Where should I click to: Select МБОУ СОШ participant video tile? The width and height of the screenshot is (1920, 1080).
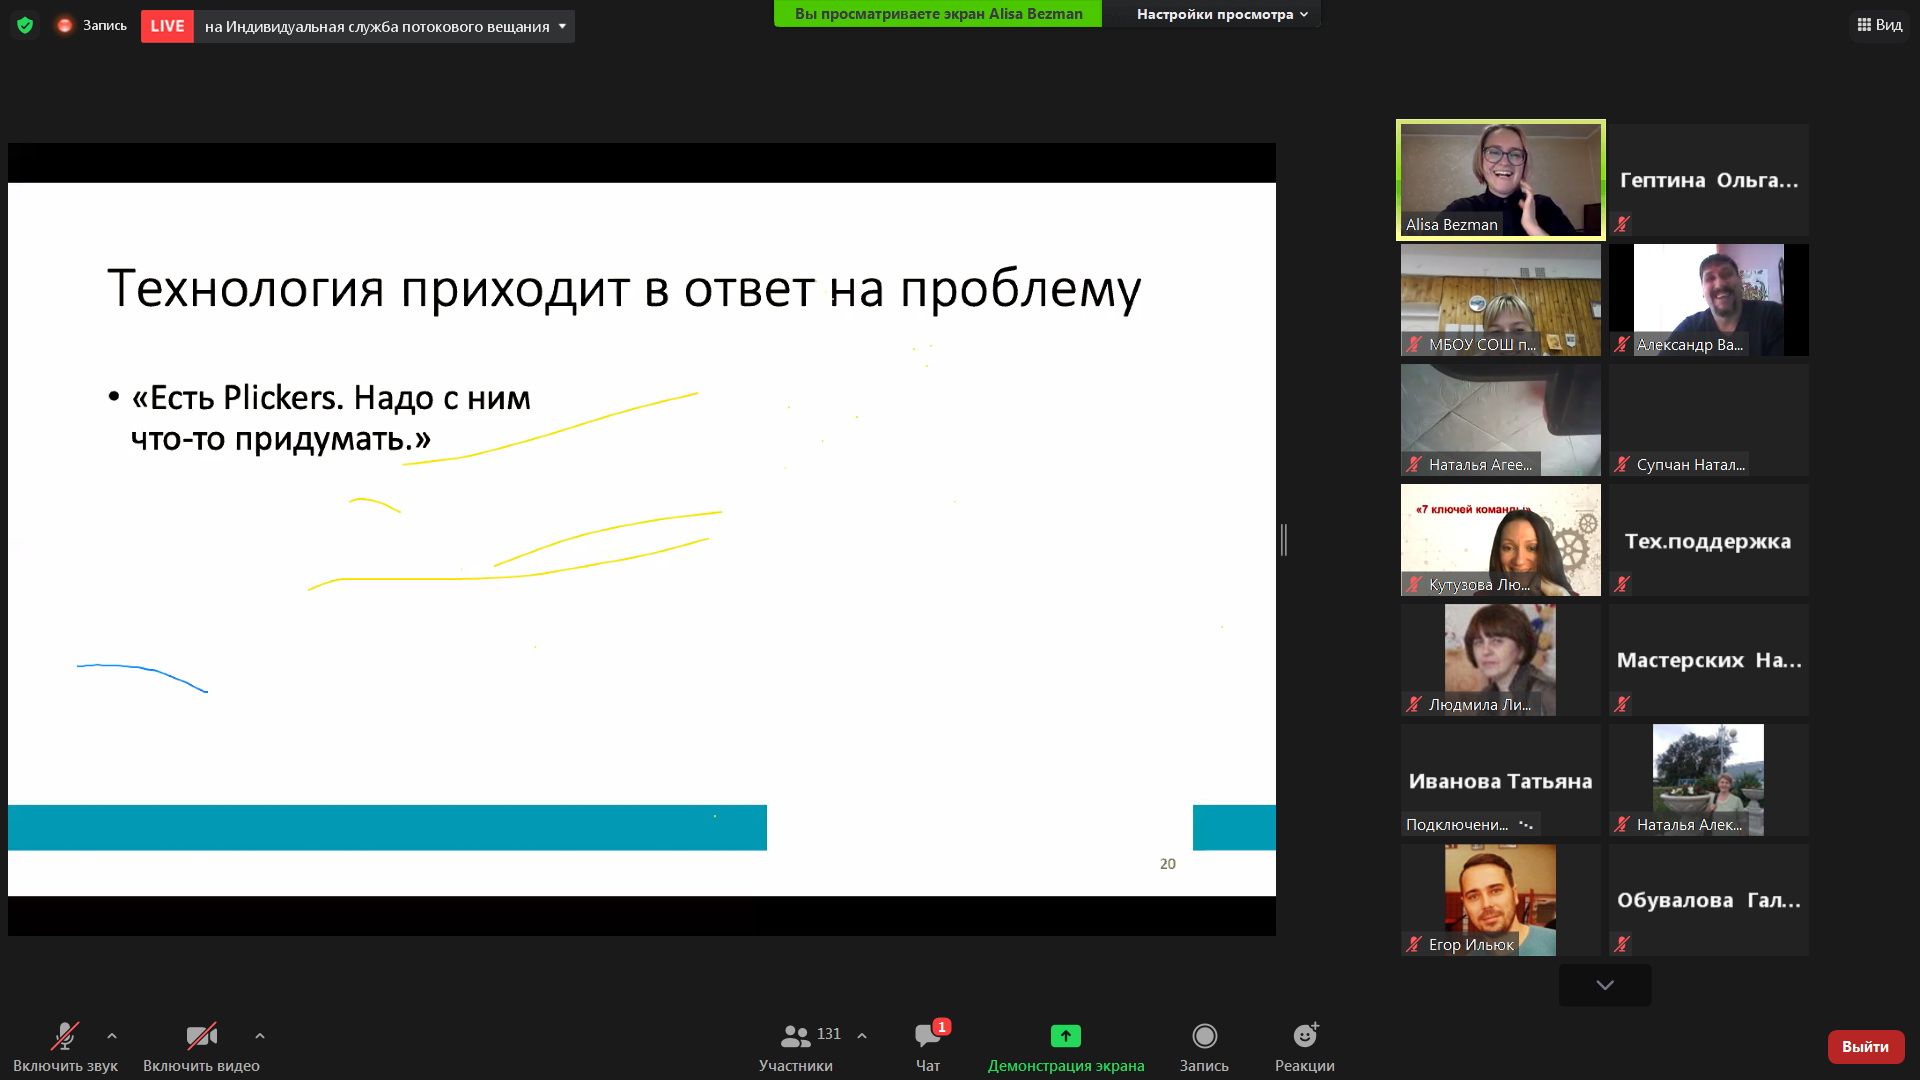(1501, 300)
